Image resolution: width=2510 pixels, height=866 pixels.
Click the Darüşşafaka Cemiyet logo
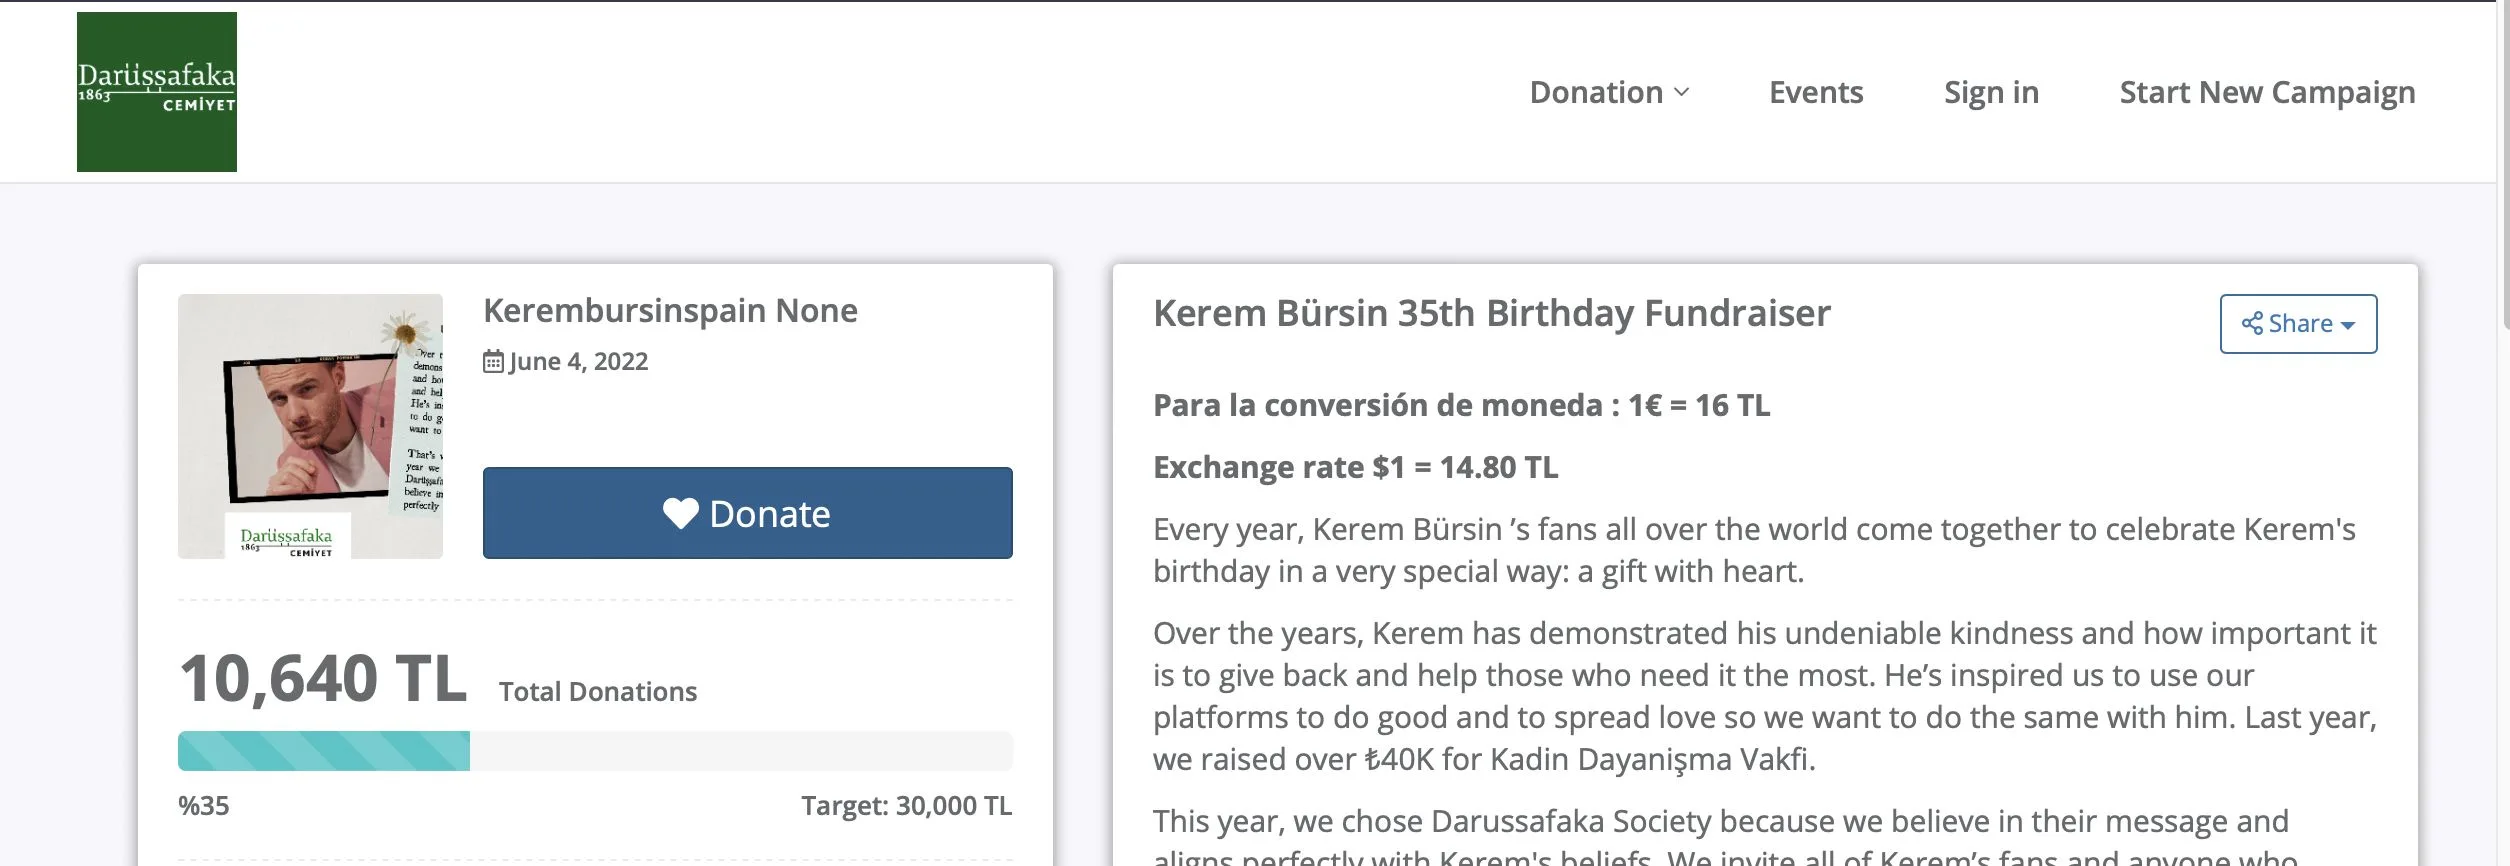[x=157, y=92]
